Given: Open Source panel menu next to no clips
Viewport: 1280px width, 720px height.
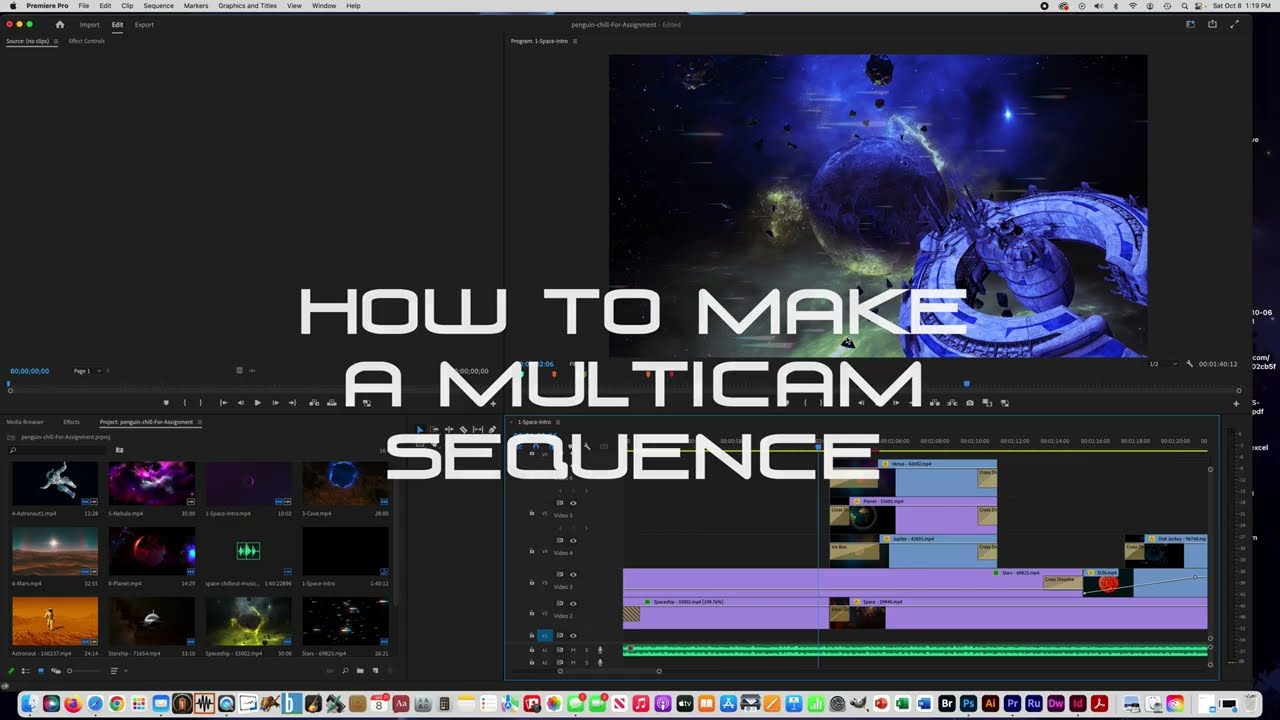Looking at the screenshot, I should pos(56,41).
